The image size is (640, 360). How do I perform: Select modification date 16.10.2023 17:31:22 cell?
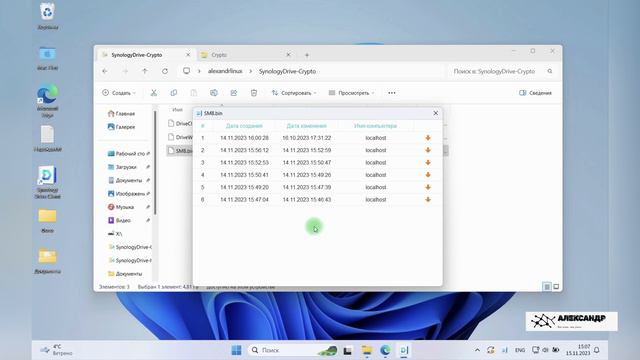[x=307, y=138]
